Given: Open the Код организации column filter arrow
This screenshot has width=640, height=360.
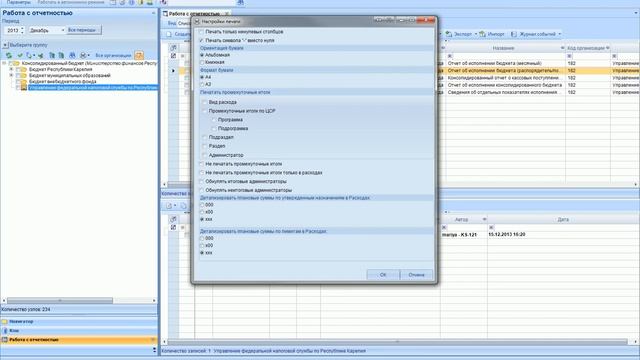Looking at the screenshot, I should coord(608,48).
